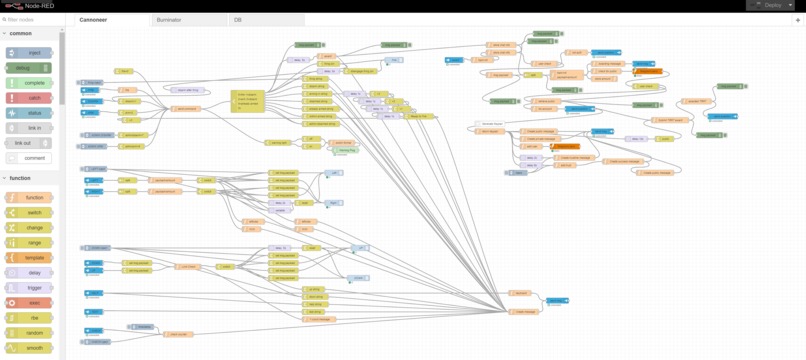
Task: Open the Deploy options dropdown arrow
Action: pos(791,5)
